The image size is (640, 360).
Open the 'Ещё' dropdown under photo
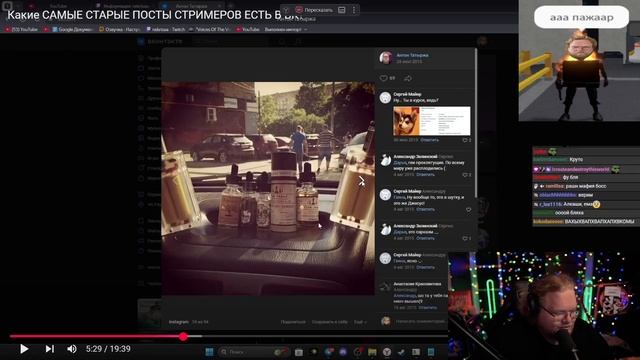coord(360,322)
